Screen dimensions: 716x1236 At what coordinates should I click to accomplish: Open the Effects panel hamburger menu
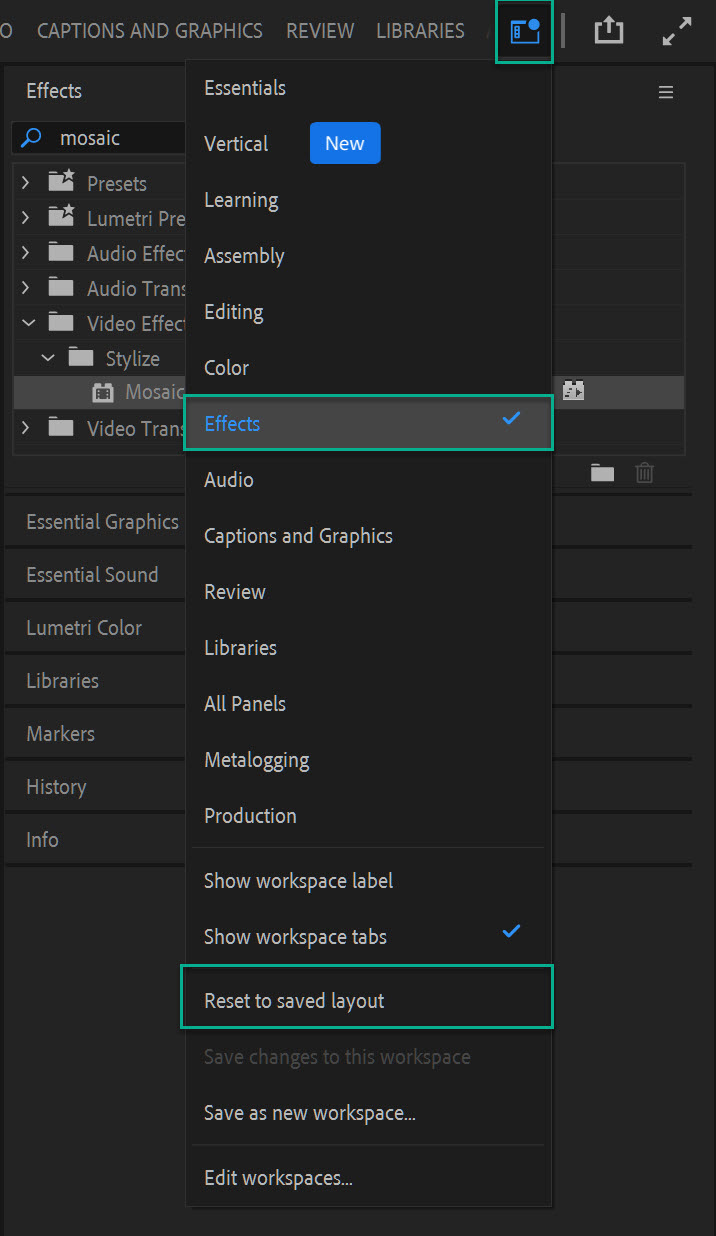pyautogui.click(x=666, y=92)
